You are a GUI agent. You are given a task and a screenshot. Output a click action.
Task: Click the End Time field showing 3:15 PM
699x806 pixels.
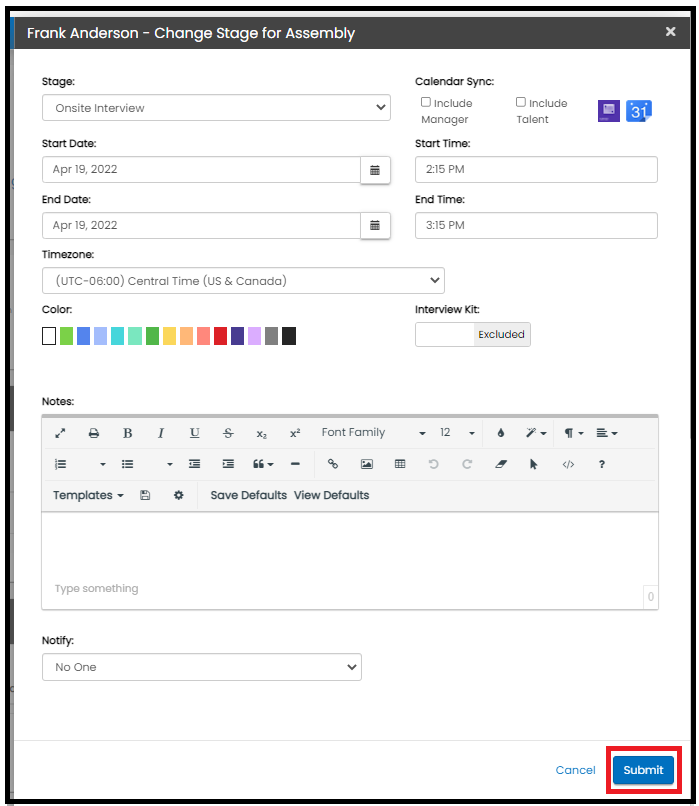(x=536, y=226)
